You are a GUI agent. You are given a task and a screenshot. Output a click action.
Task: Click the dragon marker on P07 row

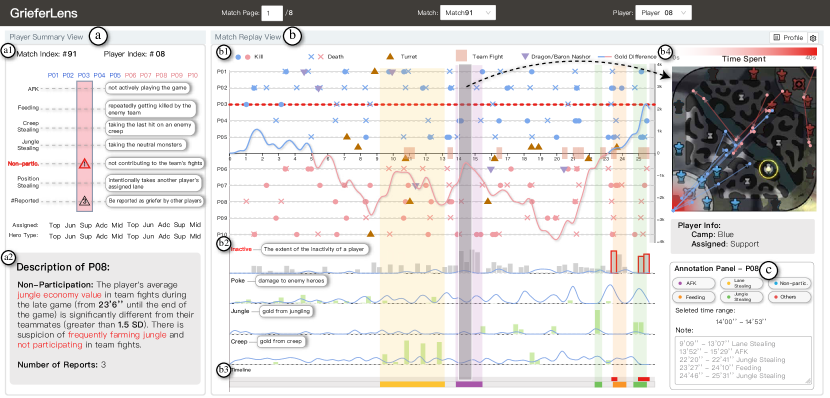click(416, 186)
